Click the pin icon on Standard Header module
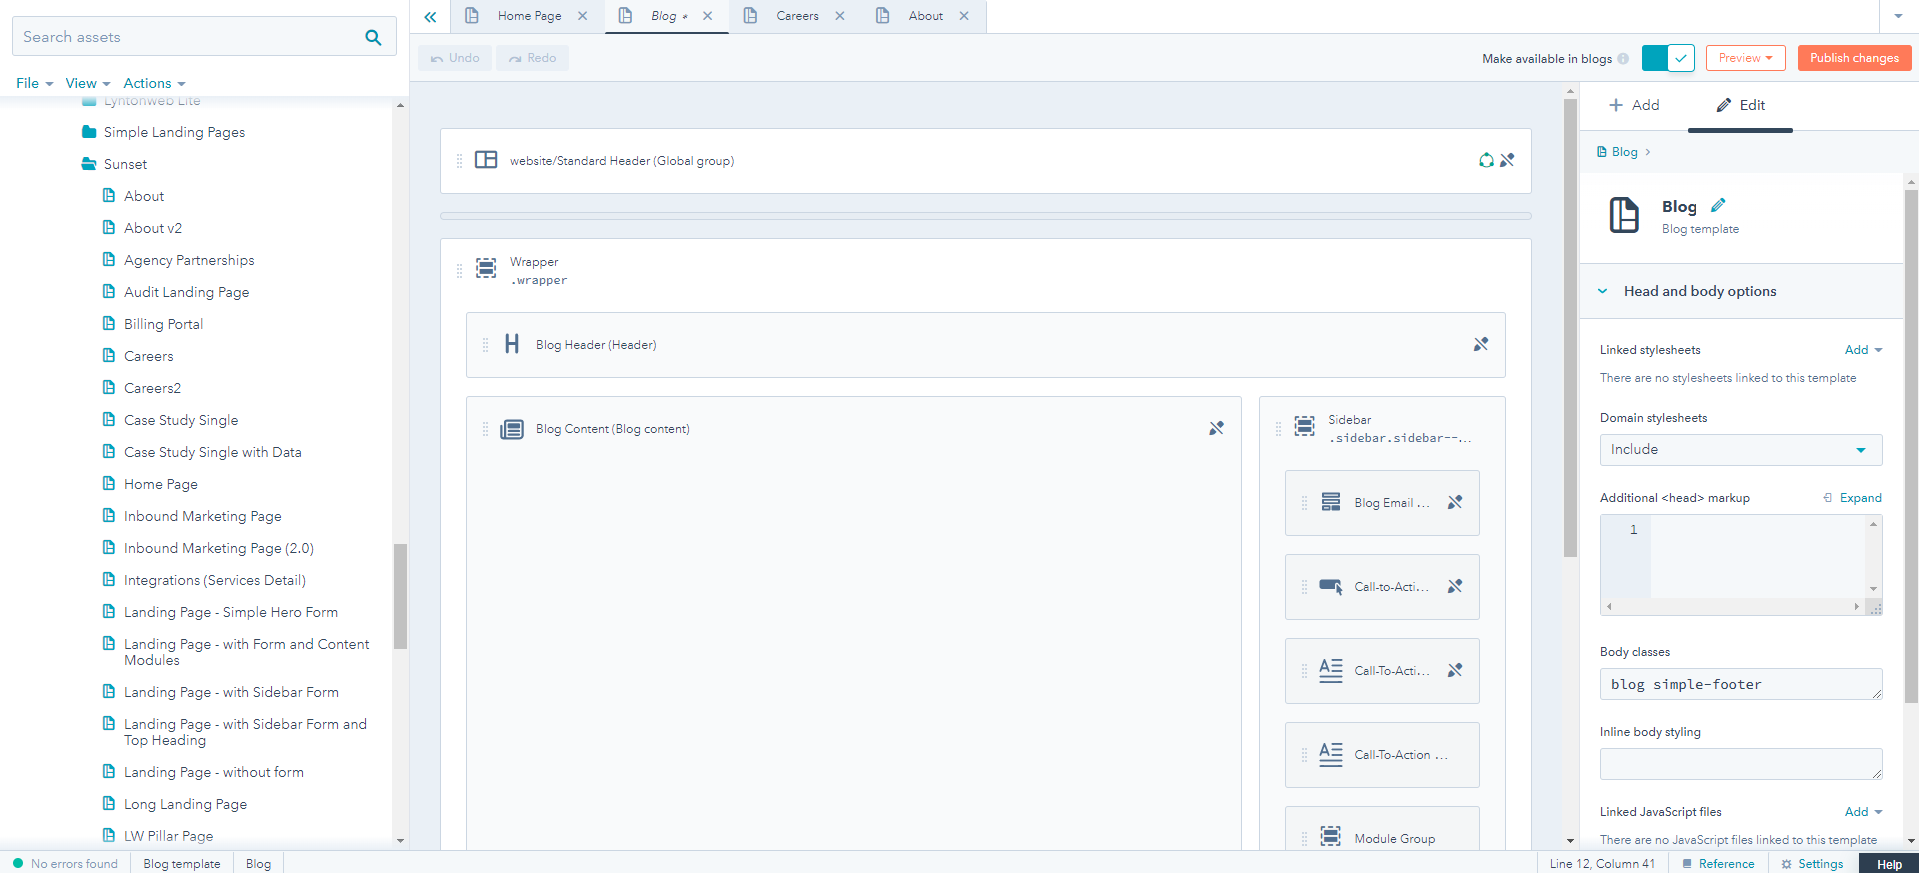The width and height of the screenshot is (1919, 873). pos(1507,160)
